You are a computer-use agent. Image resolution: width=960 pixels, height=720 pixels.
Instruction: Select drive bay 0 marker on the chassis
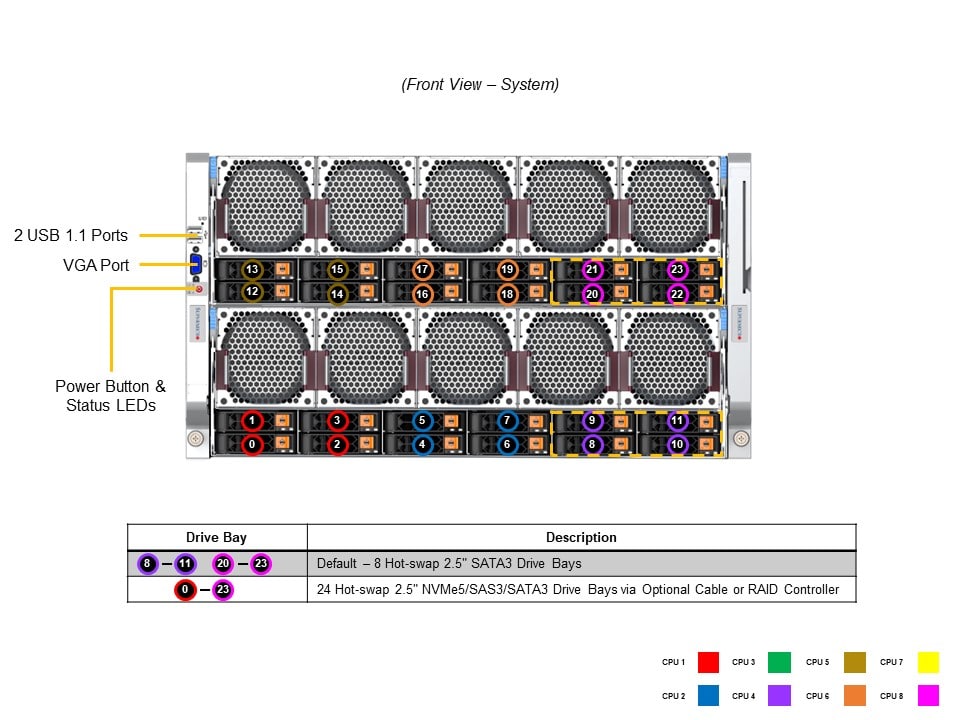[x=253, y=444]
